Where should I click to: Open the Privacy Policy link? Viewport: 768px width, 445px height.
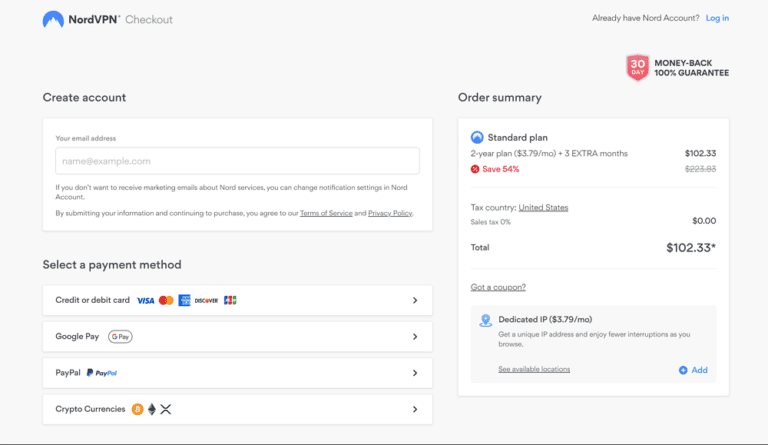(389, 213)
